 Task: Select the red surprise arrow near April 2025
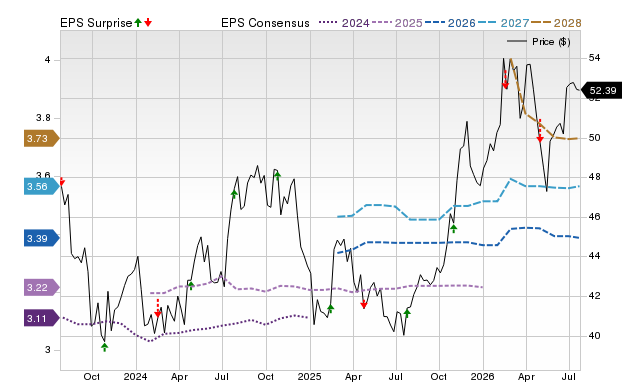pos(364,304)
